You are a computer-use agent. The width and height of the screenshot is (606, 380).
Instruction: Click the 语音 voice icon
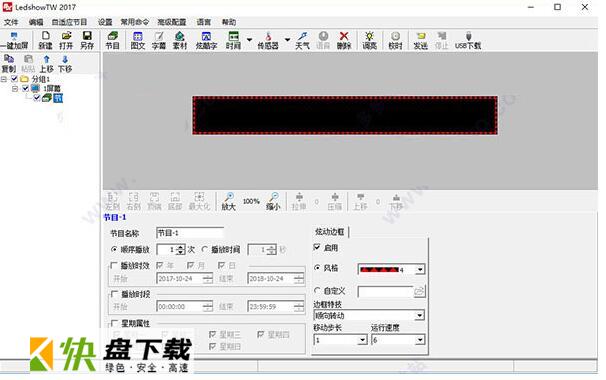pos(323,41)
